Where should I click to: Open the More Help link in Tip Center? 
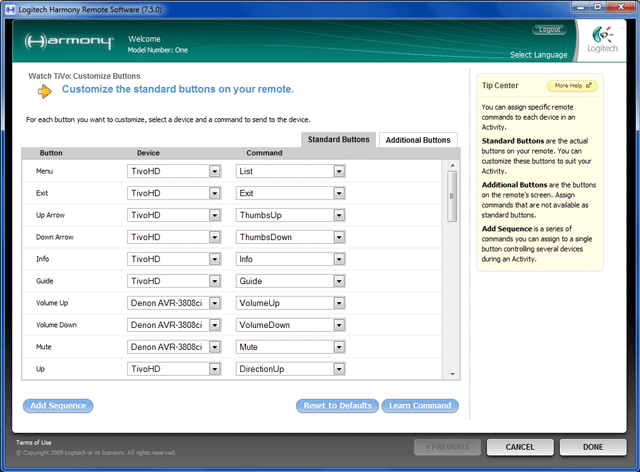[x=572, y=86]
